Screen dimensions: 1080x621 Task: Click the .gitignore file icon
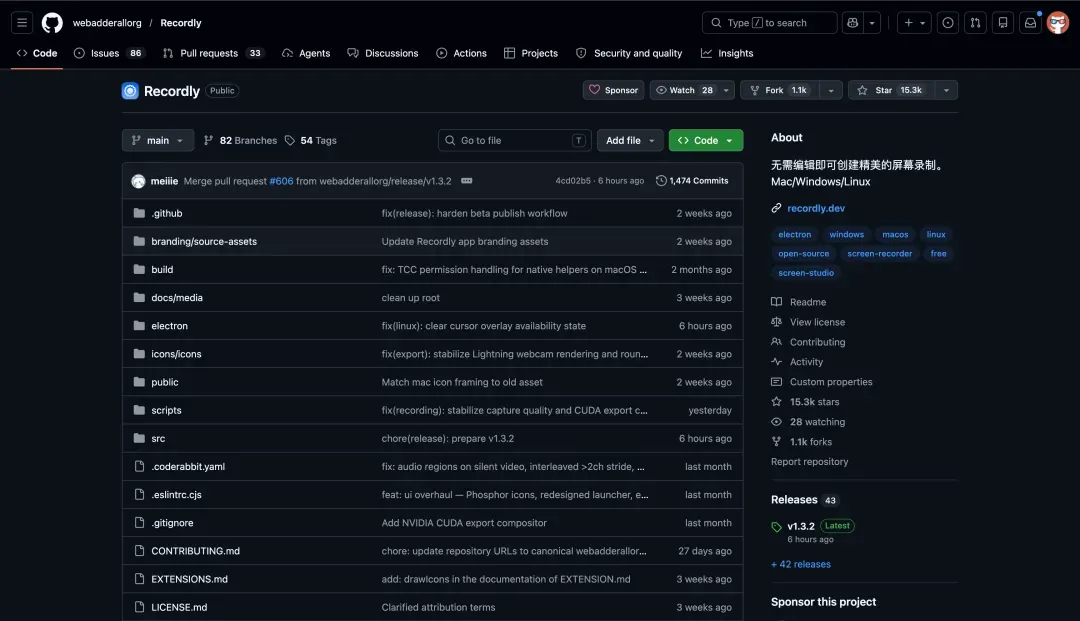pyautogui.click(x=139, y=523)
